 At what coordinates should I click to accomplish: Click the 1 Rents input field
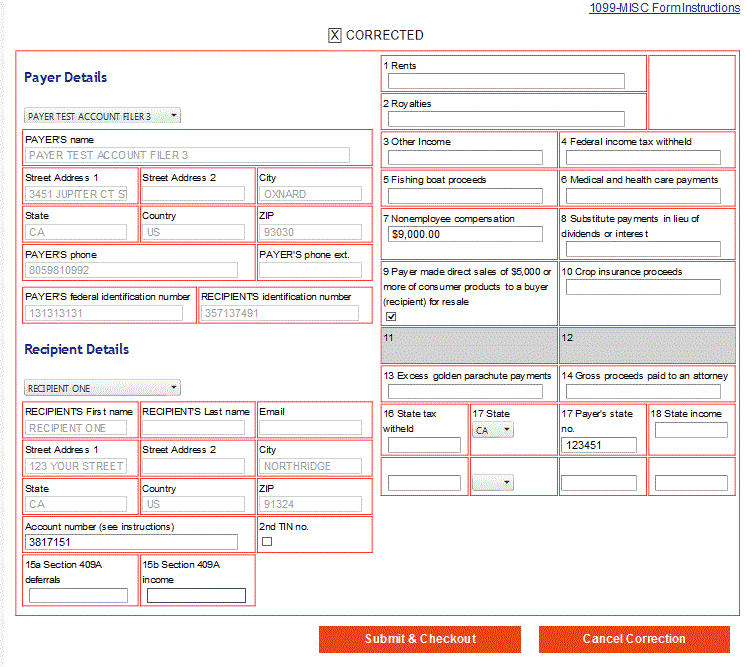click(x=506, y=81)
